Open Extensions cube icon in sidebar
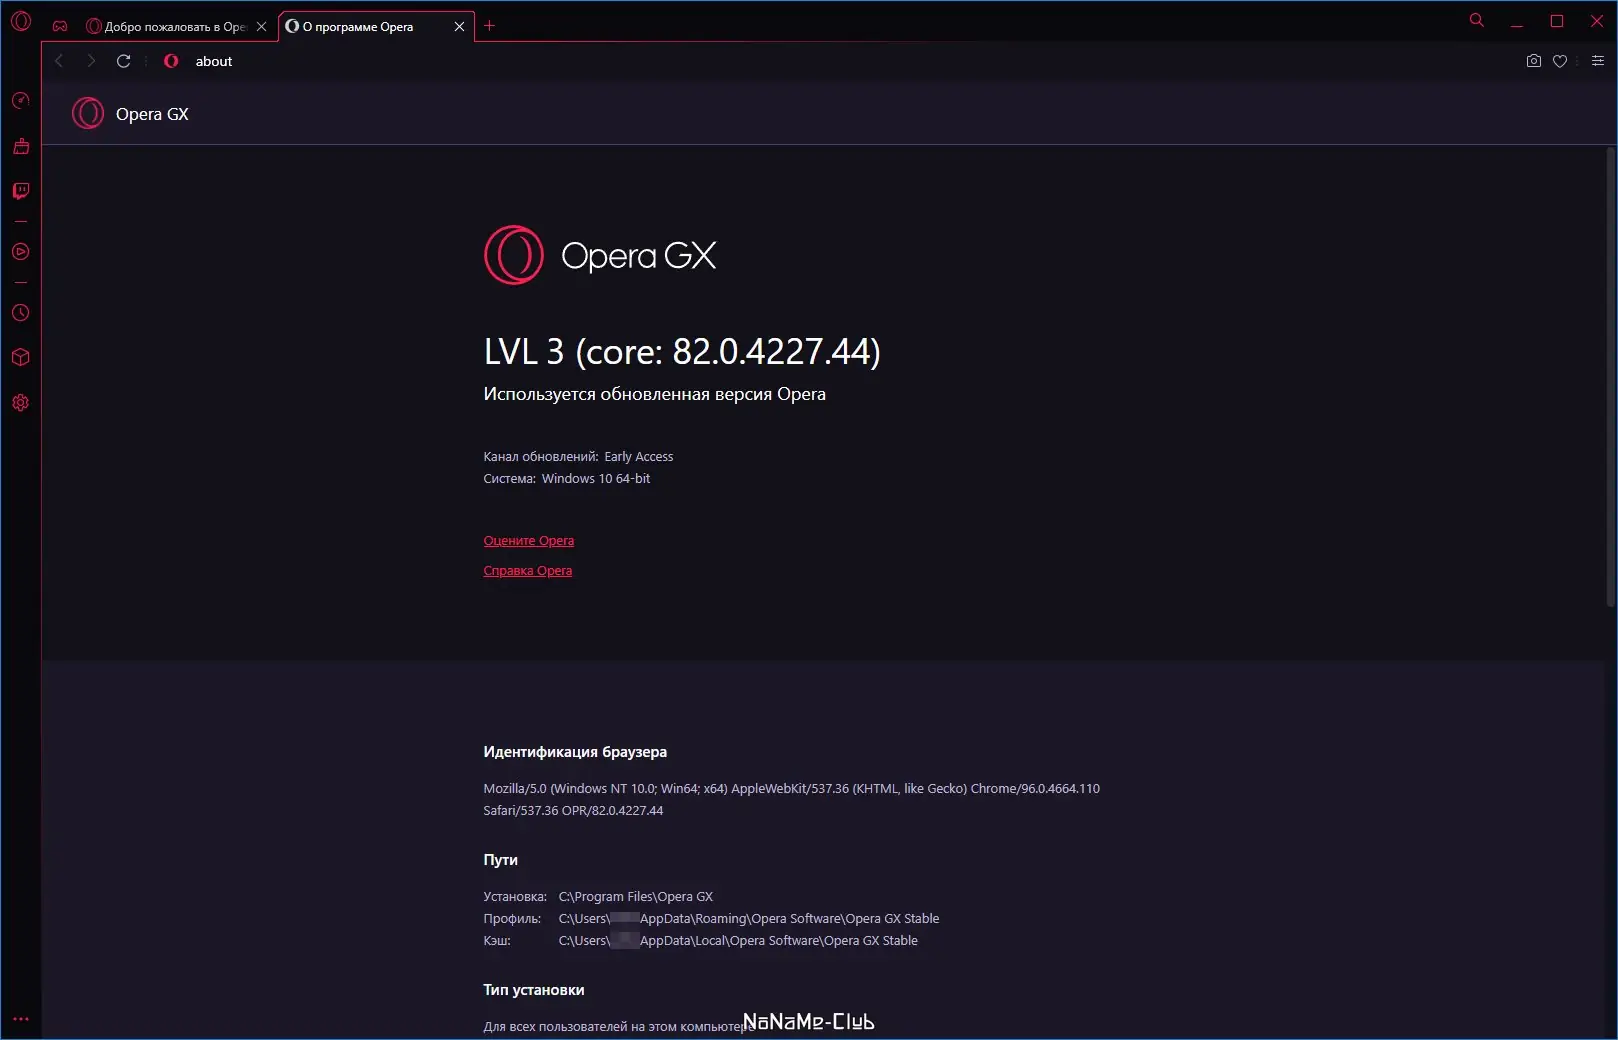This screenshot has height=1040, width=1618. pyautogui.click(x=20, y=357)
